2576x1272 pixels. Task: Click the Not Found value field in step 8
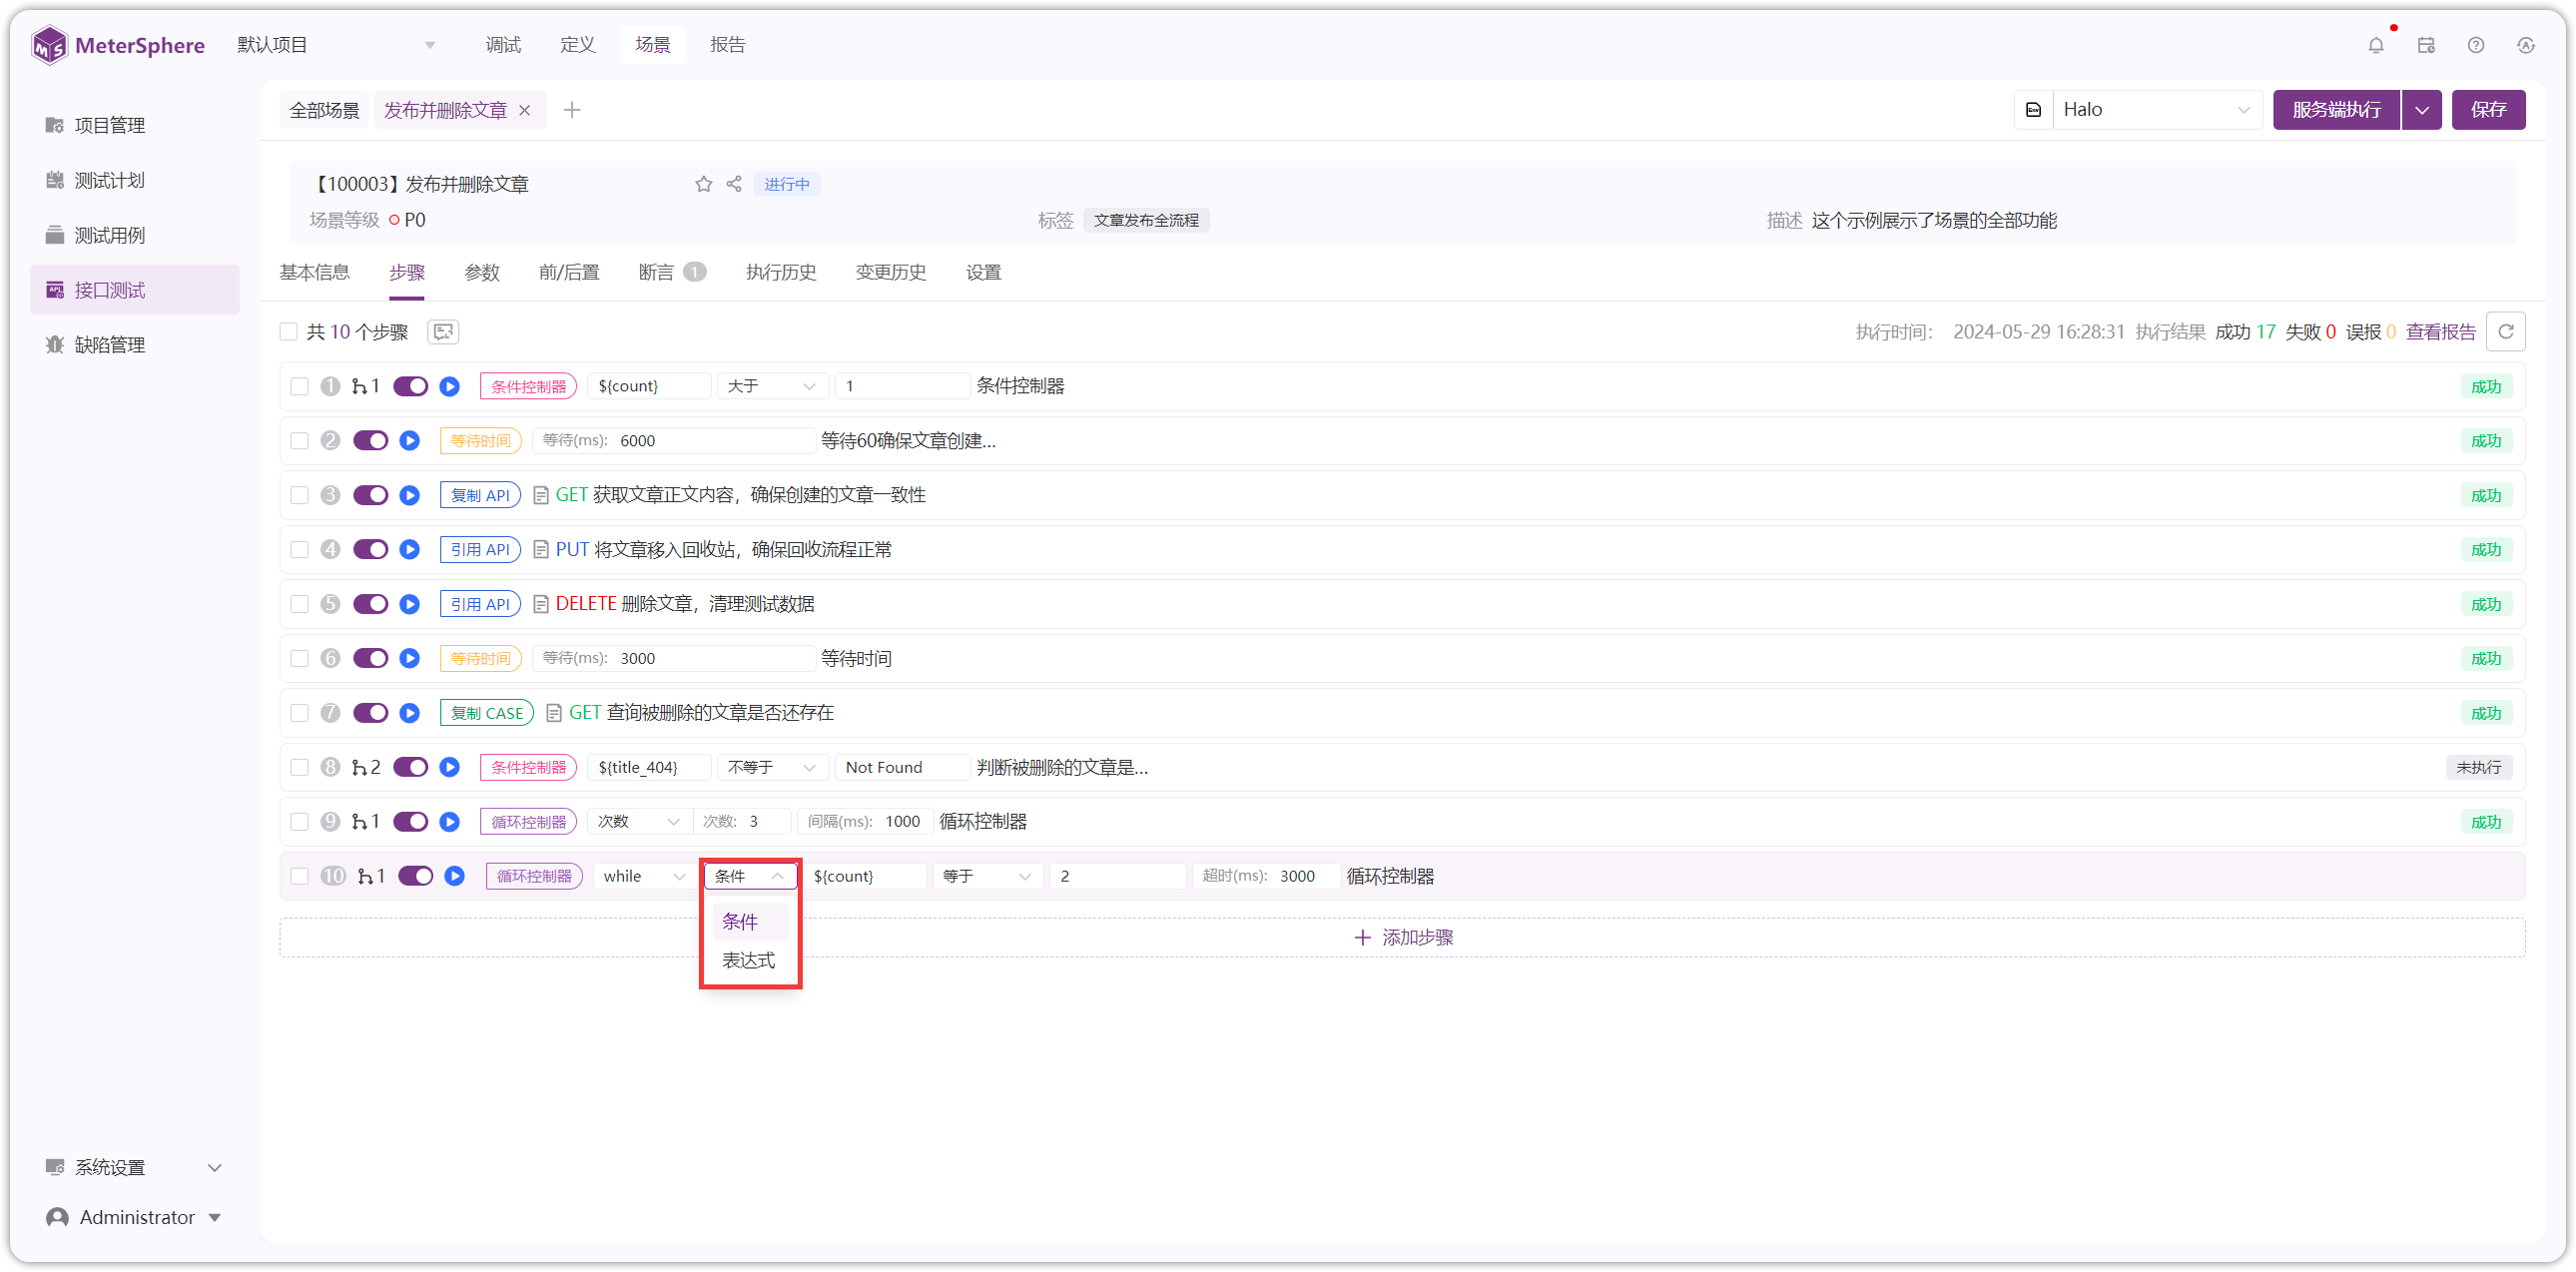[x=902, y=767]
